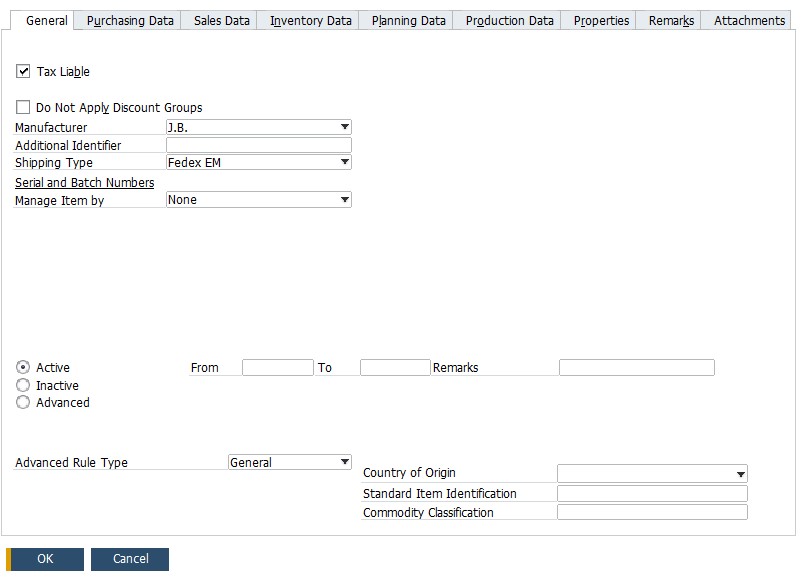The height and width of the screenshot is (580, 803).
Task: Go to the Planning Data tab
Action: coord(405,19)
